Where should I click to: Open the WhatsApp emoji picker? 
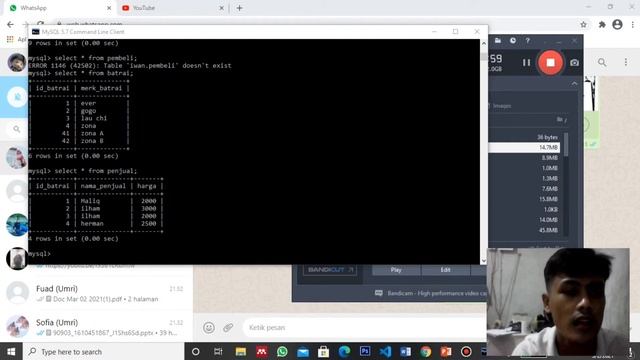point(209,327)
